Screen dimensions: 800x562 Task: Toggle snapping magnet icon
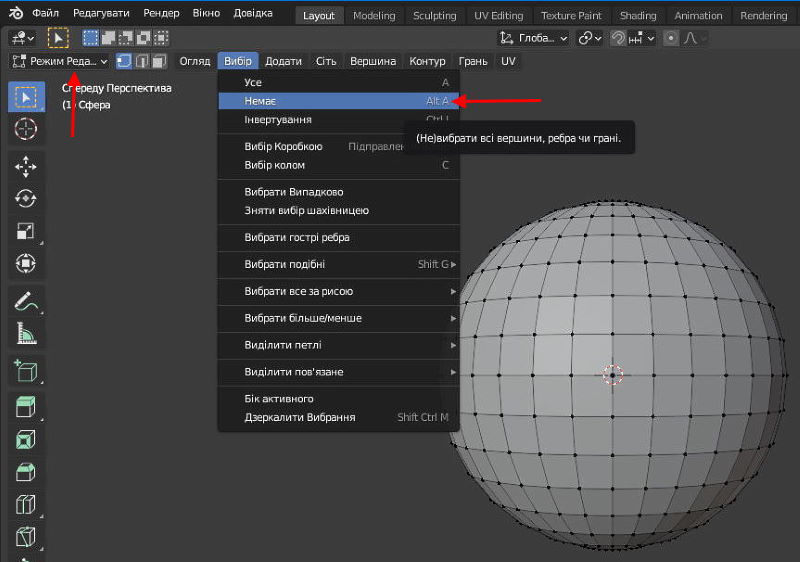point(618,38)
